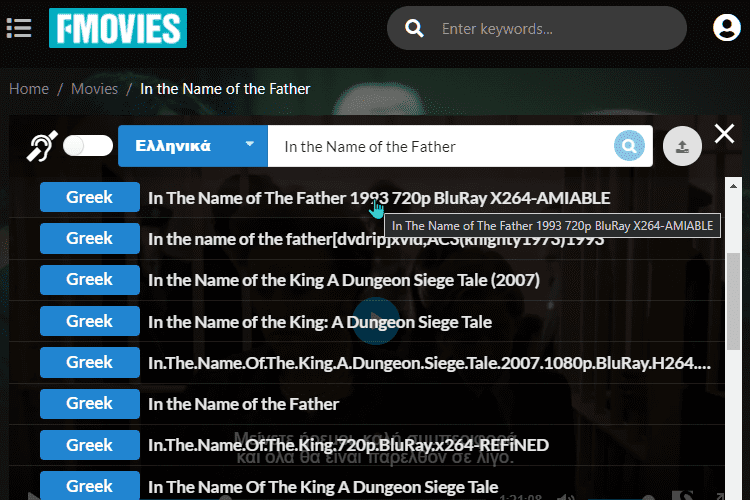This screenshot has height=500, width=750.
Task: Go to Movies breadcrumb
Action: 94,89
